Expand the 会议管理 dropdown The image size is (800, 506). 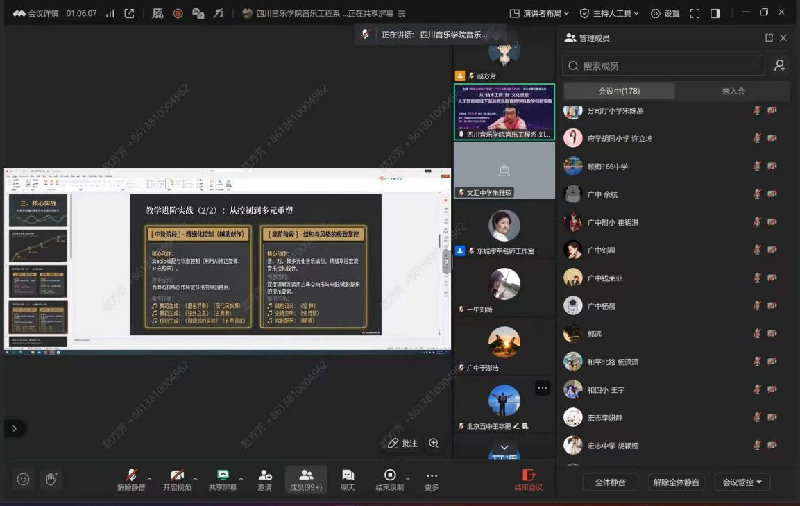(745, 482)
